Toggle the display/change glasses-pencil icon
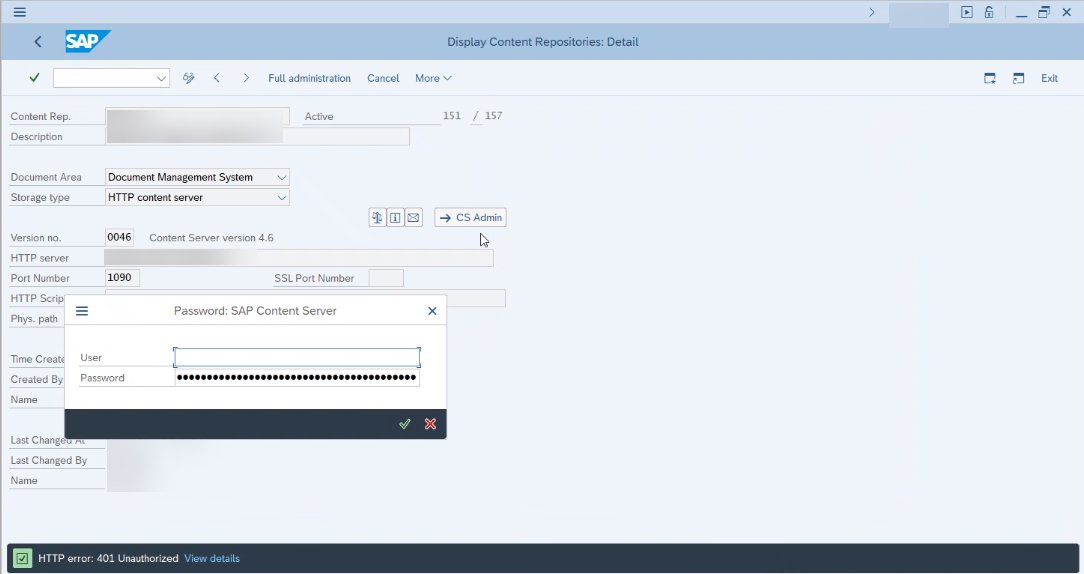Viewport: 1084px width, 574px height. 188,78
